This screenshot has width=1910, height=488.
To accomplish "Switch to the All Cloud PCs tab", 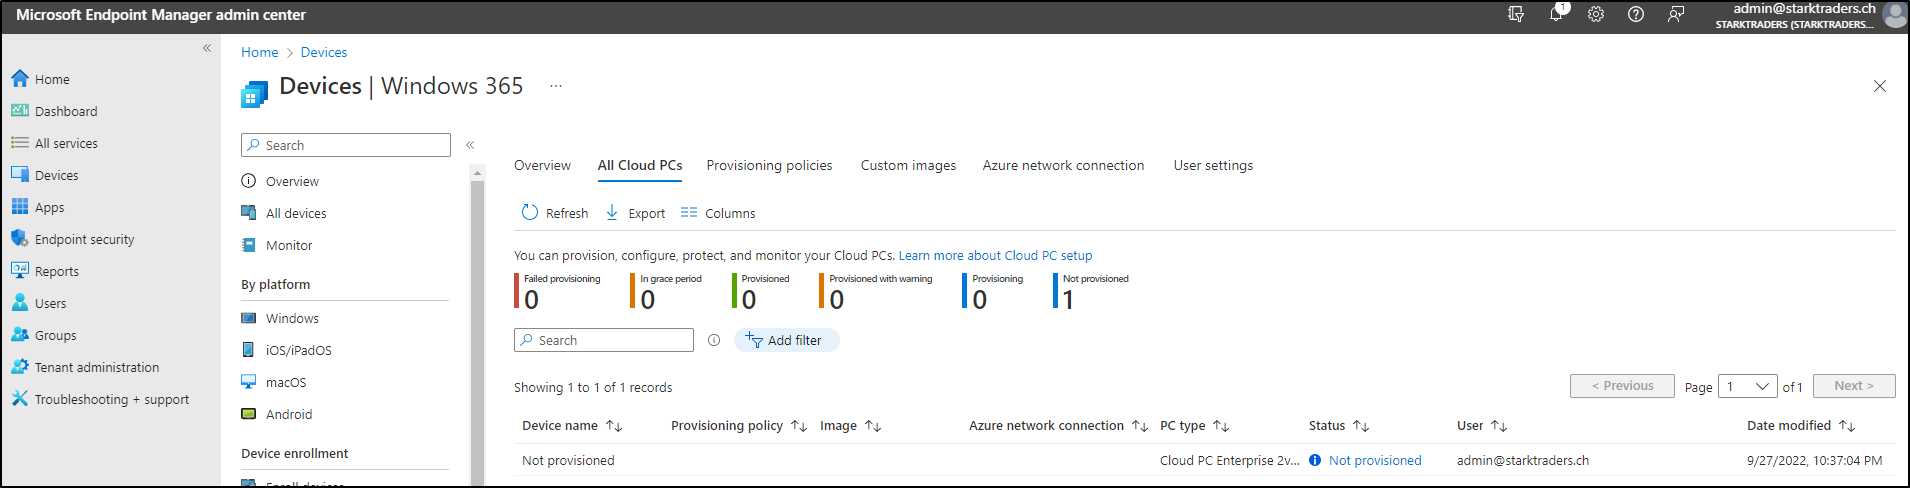I will pos(640,165).
